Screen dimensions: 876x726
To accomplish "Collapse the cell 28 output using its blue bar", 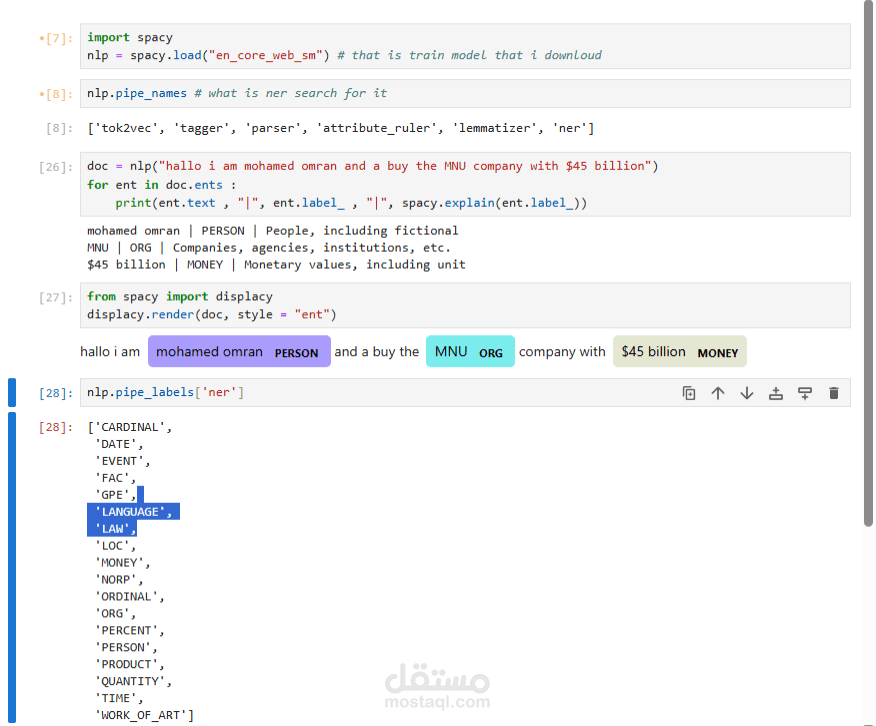I will pos(12,567).
